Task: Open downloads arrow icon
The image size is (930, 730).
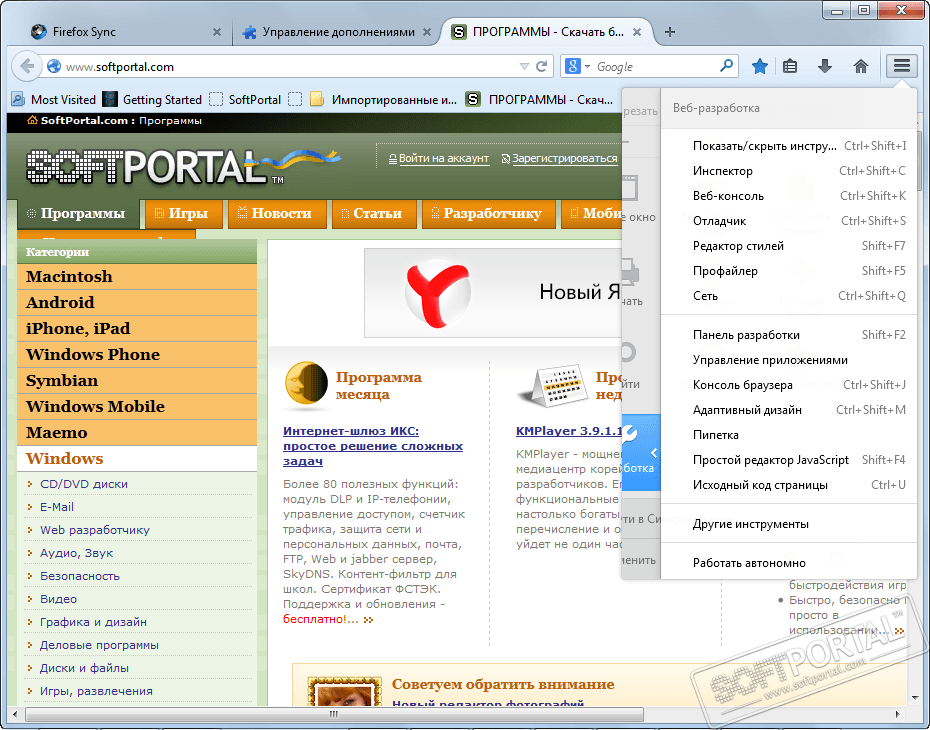Action: [x=824, y=66]
